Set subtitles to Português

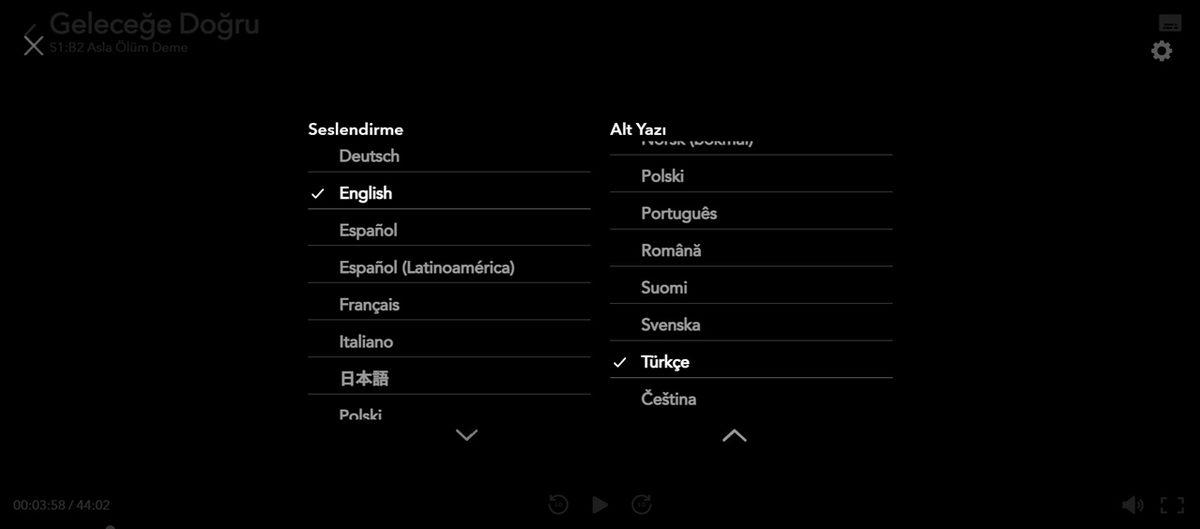678,213
